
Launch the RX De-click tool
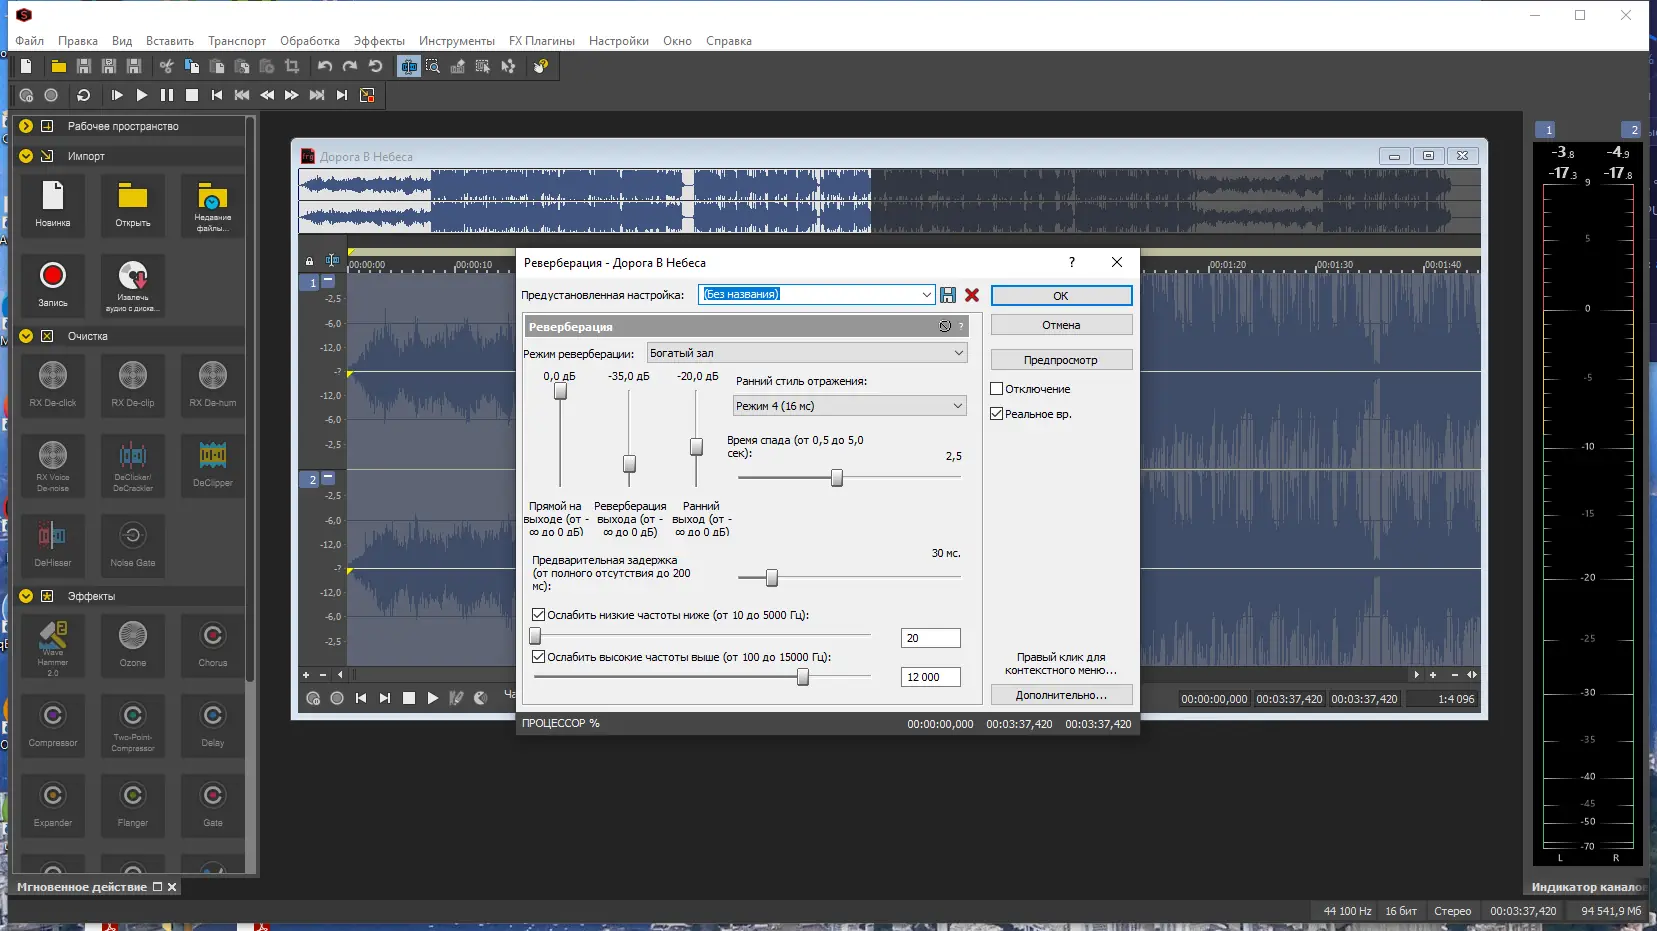(x=53, y=384)
